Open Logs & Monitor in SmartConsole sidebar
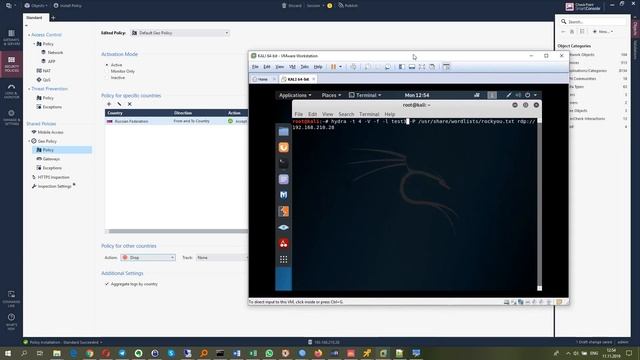 [x=11, y=91]
